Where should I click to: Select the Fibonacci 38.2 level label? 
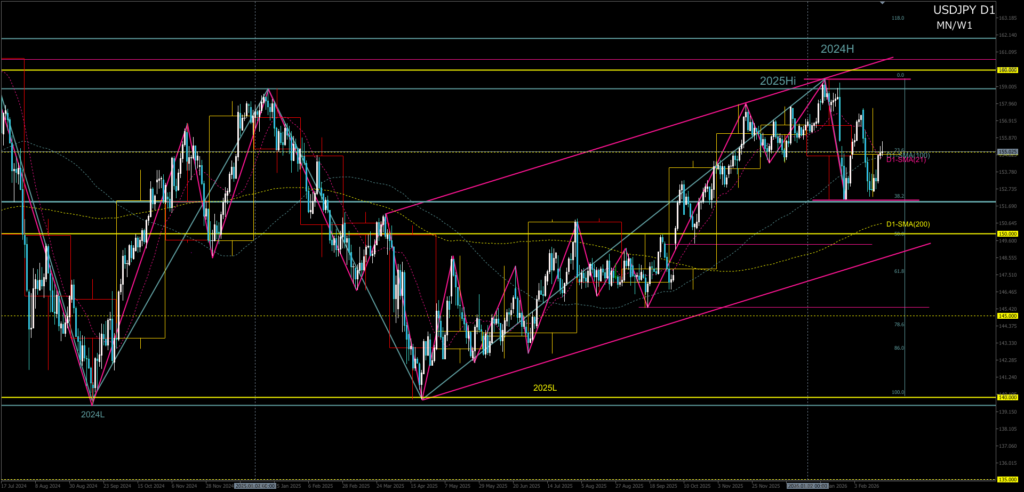point(899,196)
